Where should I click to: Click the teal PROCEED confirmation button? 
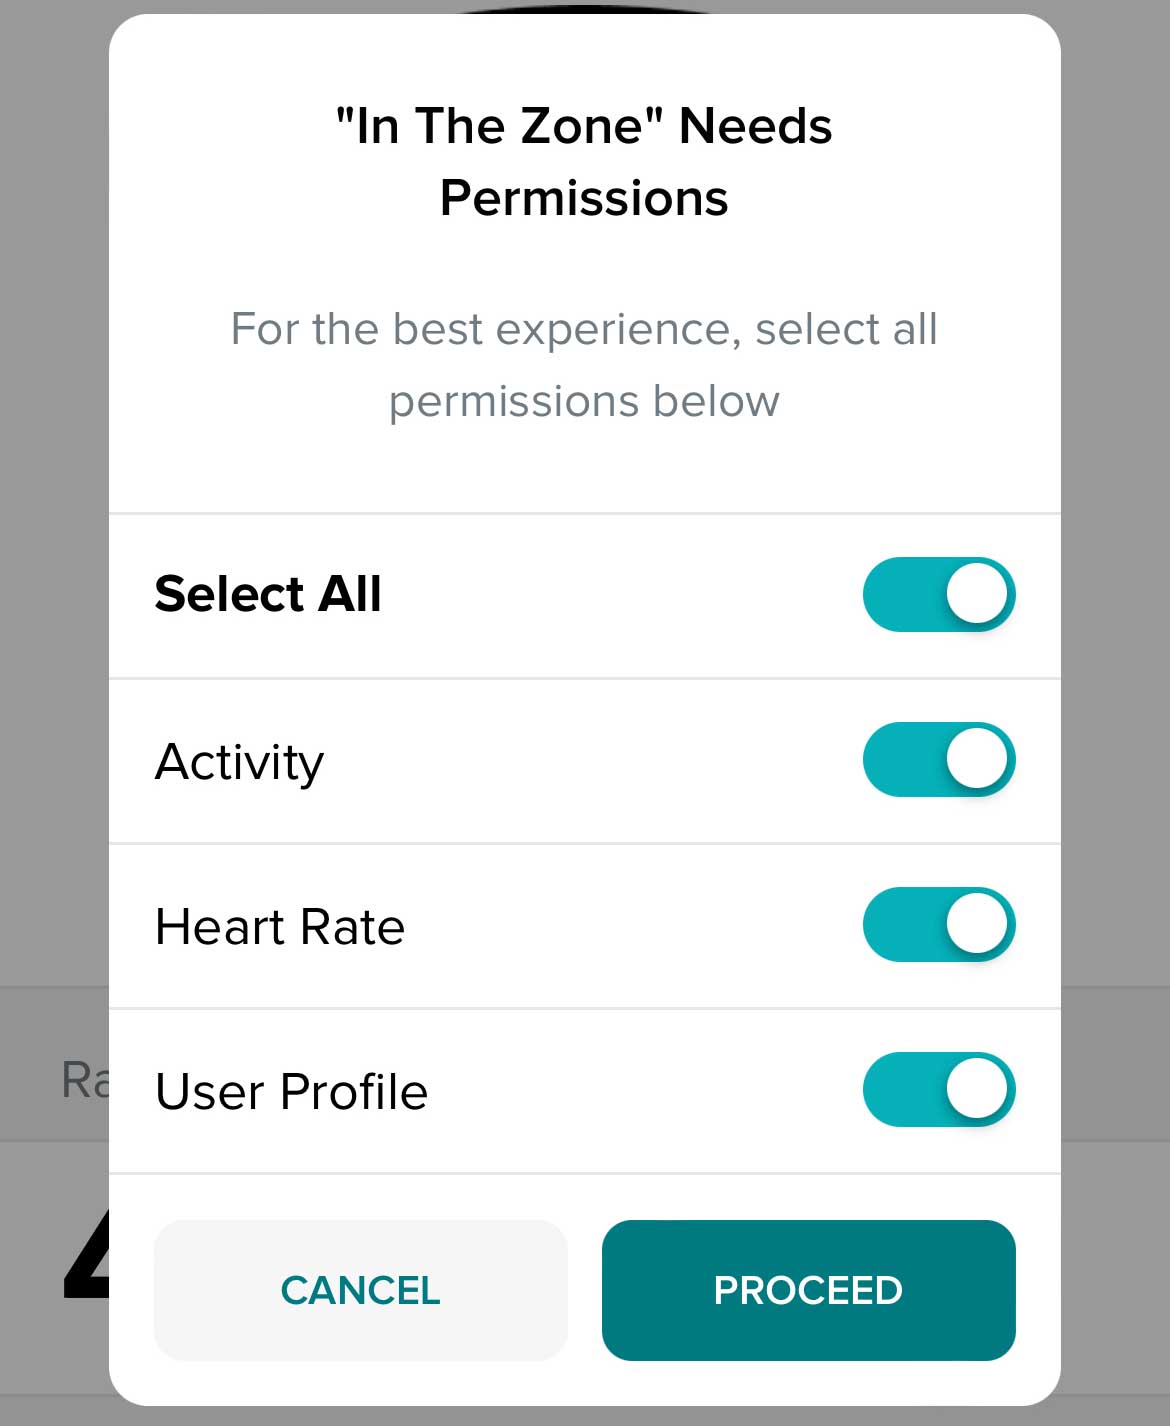coord(807,1290)
